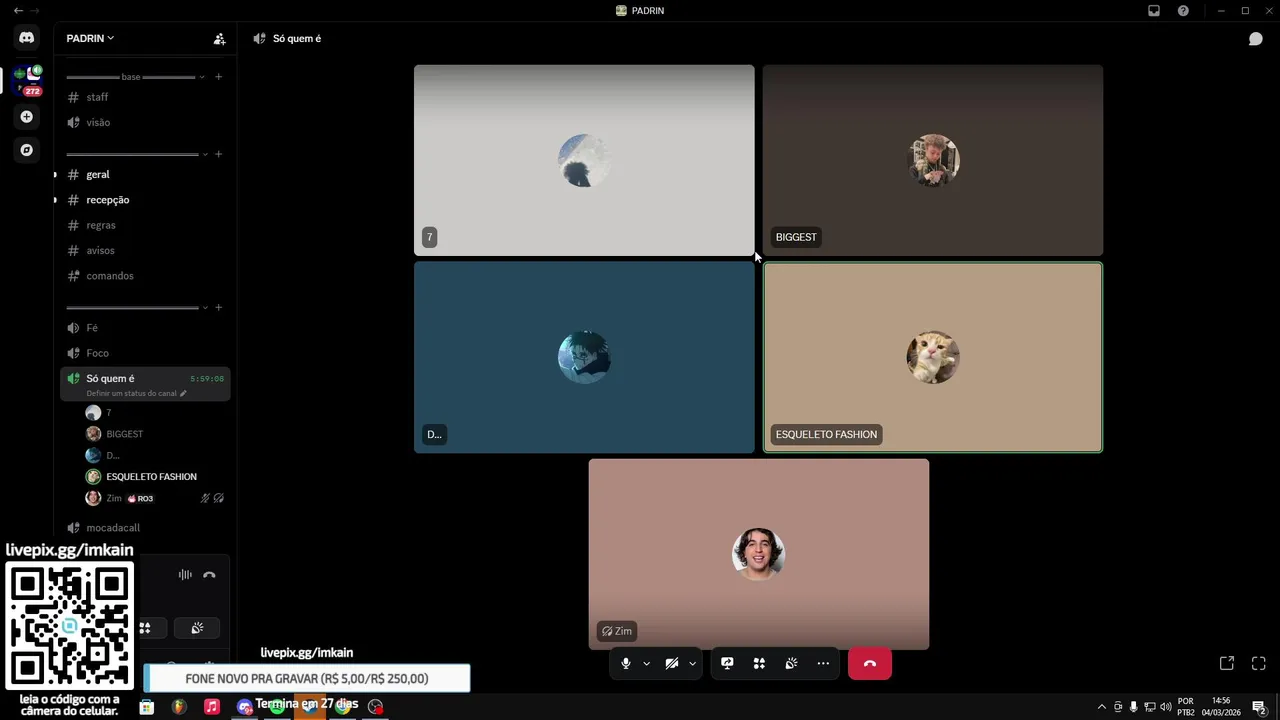The width and height of the screenshot is (1280, 720).
Task: Open Microsoft Store in taskbar
Action: [x=147, y=707]
